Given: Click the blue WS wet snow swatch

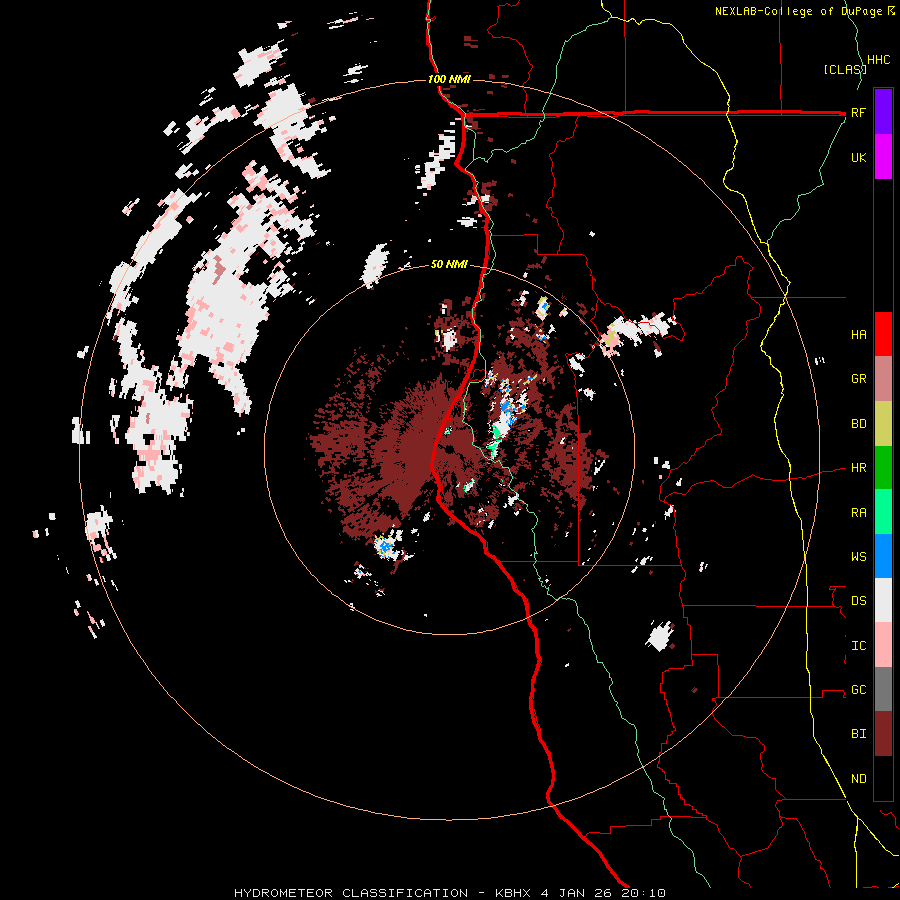Looking at the screenshot, I should 883,556.
